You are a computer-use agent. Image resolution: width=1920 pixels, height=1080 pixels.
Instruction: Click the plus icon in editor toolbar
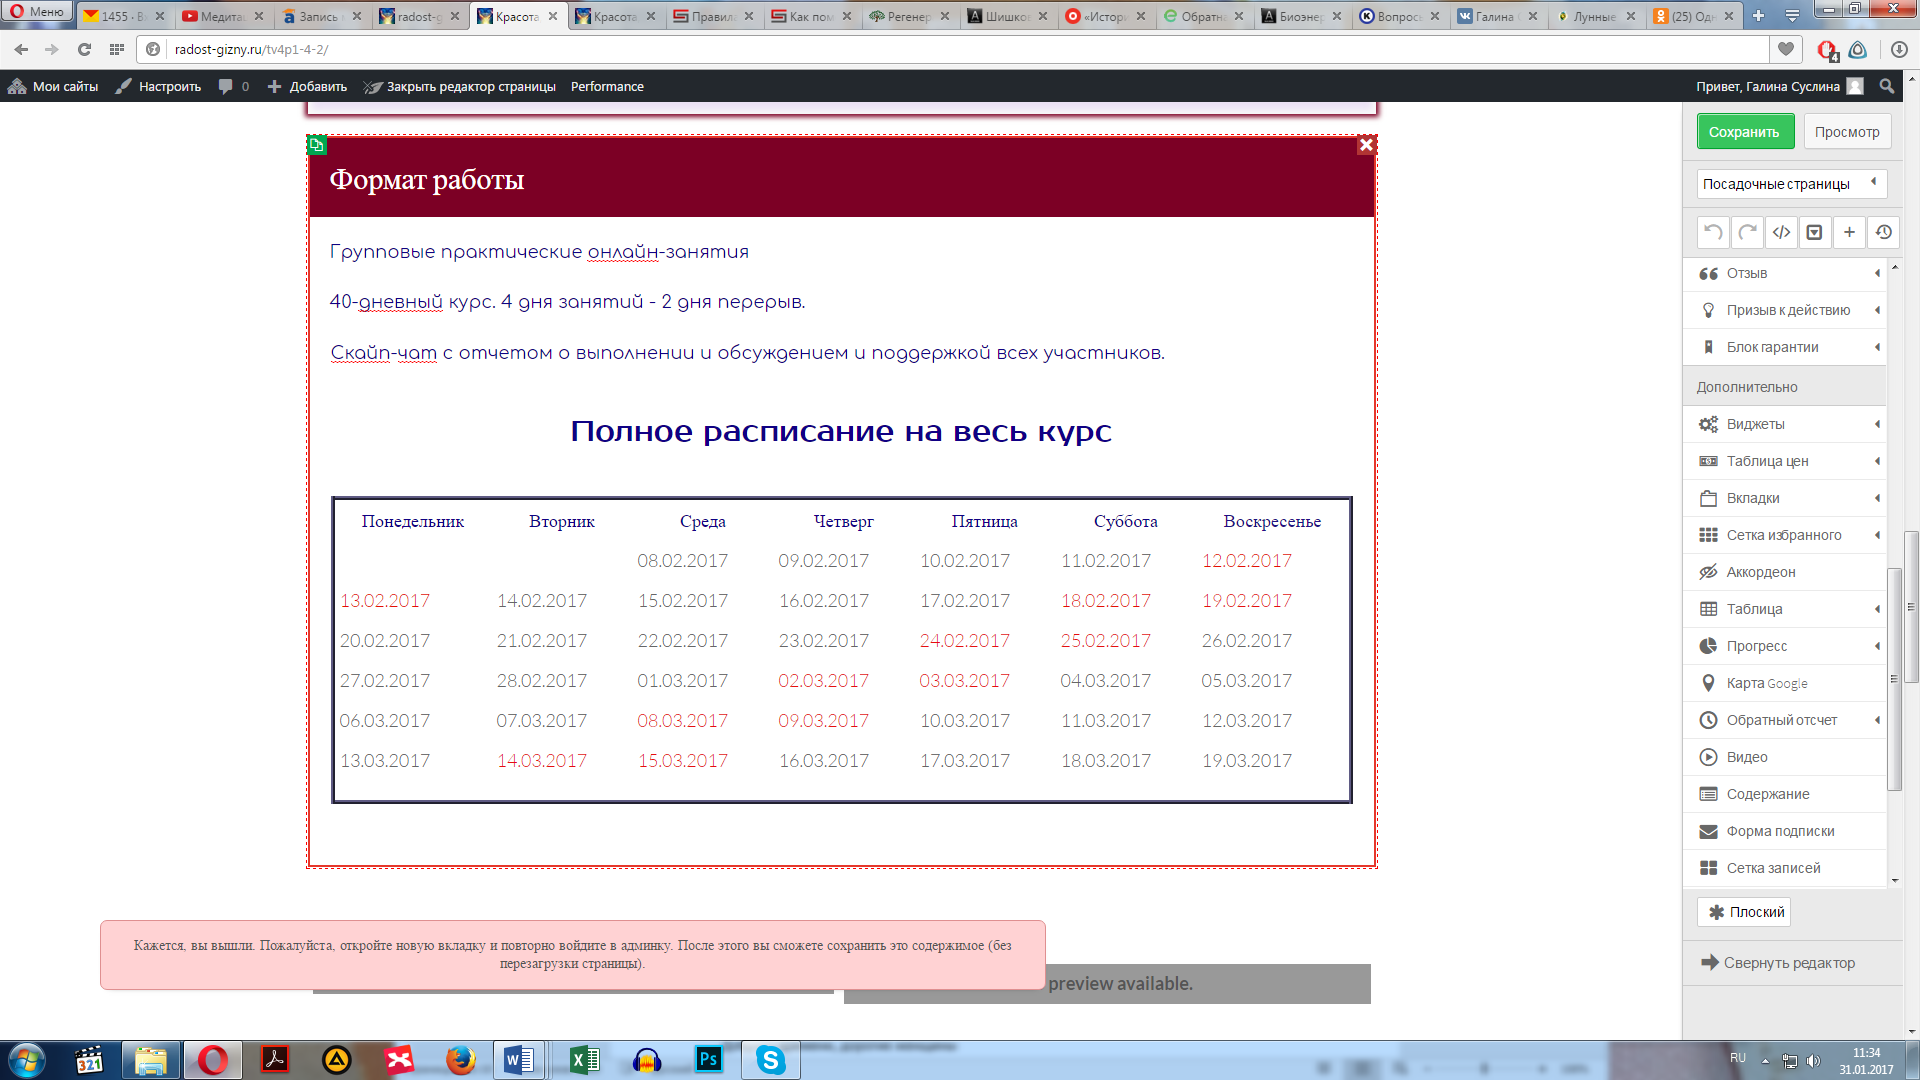point(1849,232)
